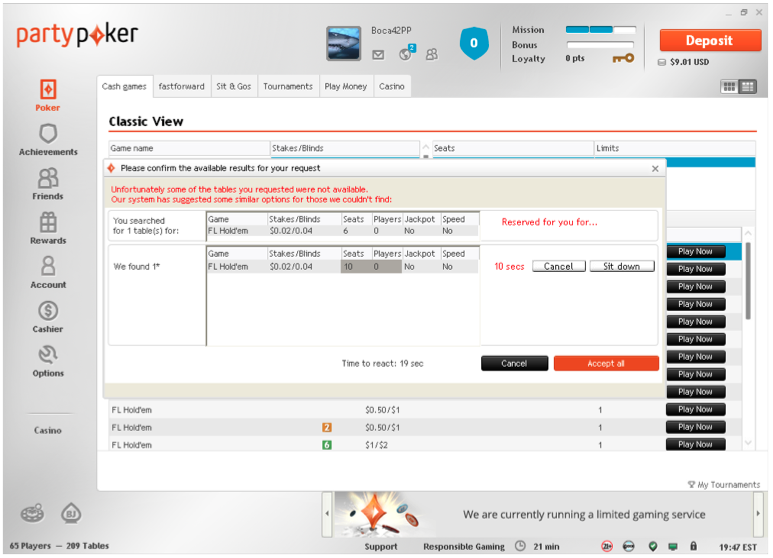Click the black Cancel button in dialog
The height and width of the screenshot is (558, 773).
pyautogui.click(x=514, y=363)
